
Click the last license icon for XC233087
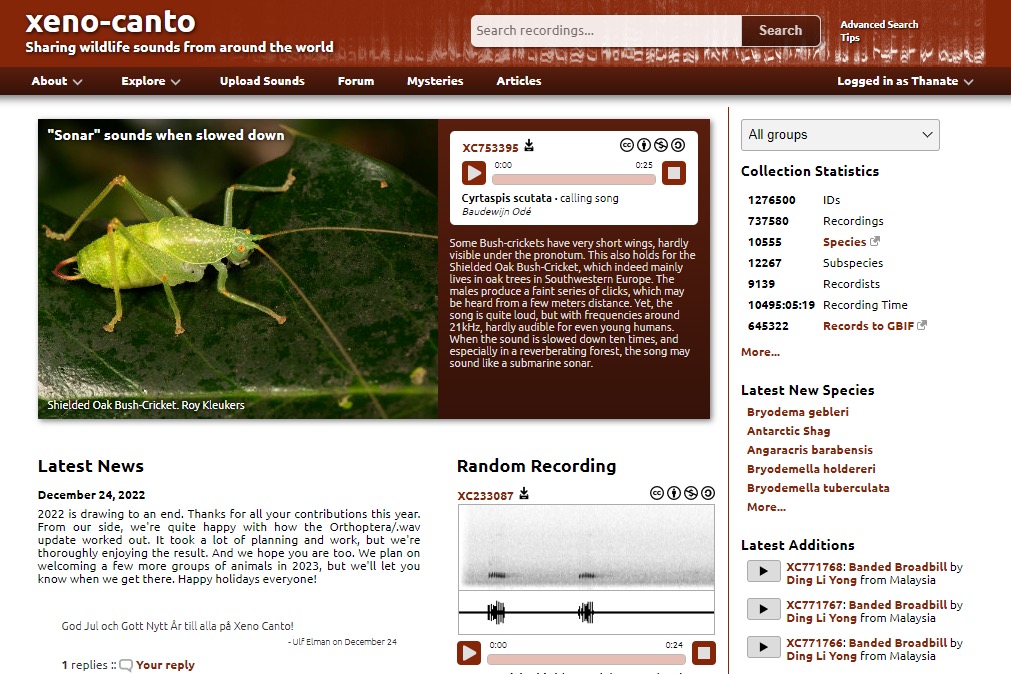tap(708, 493)
